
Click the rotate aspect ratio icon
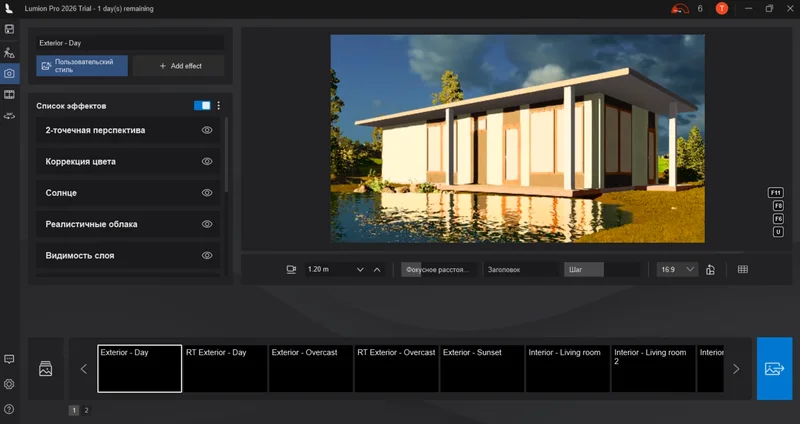click(x=710, y=269)
